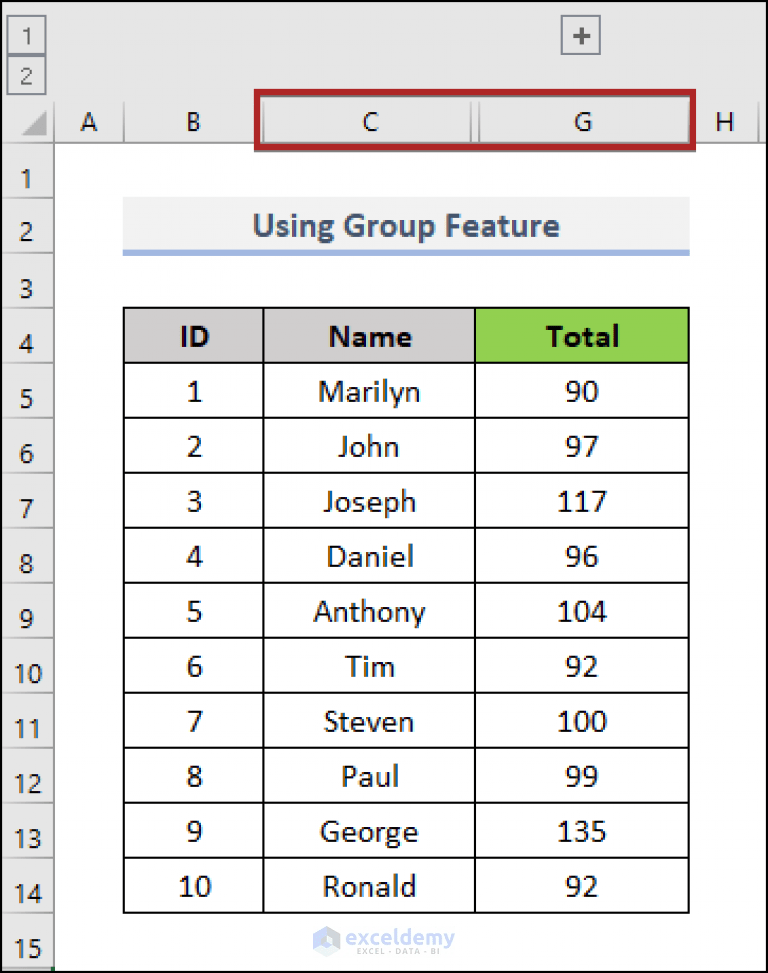Click the cell containing 'Marilyn'
The height and width of the screenshot is (973, 768).
pos(368,391)
